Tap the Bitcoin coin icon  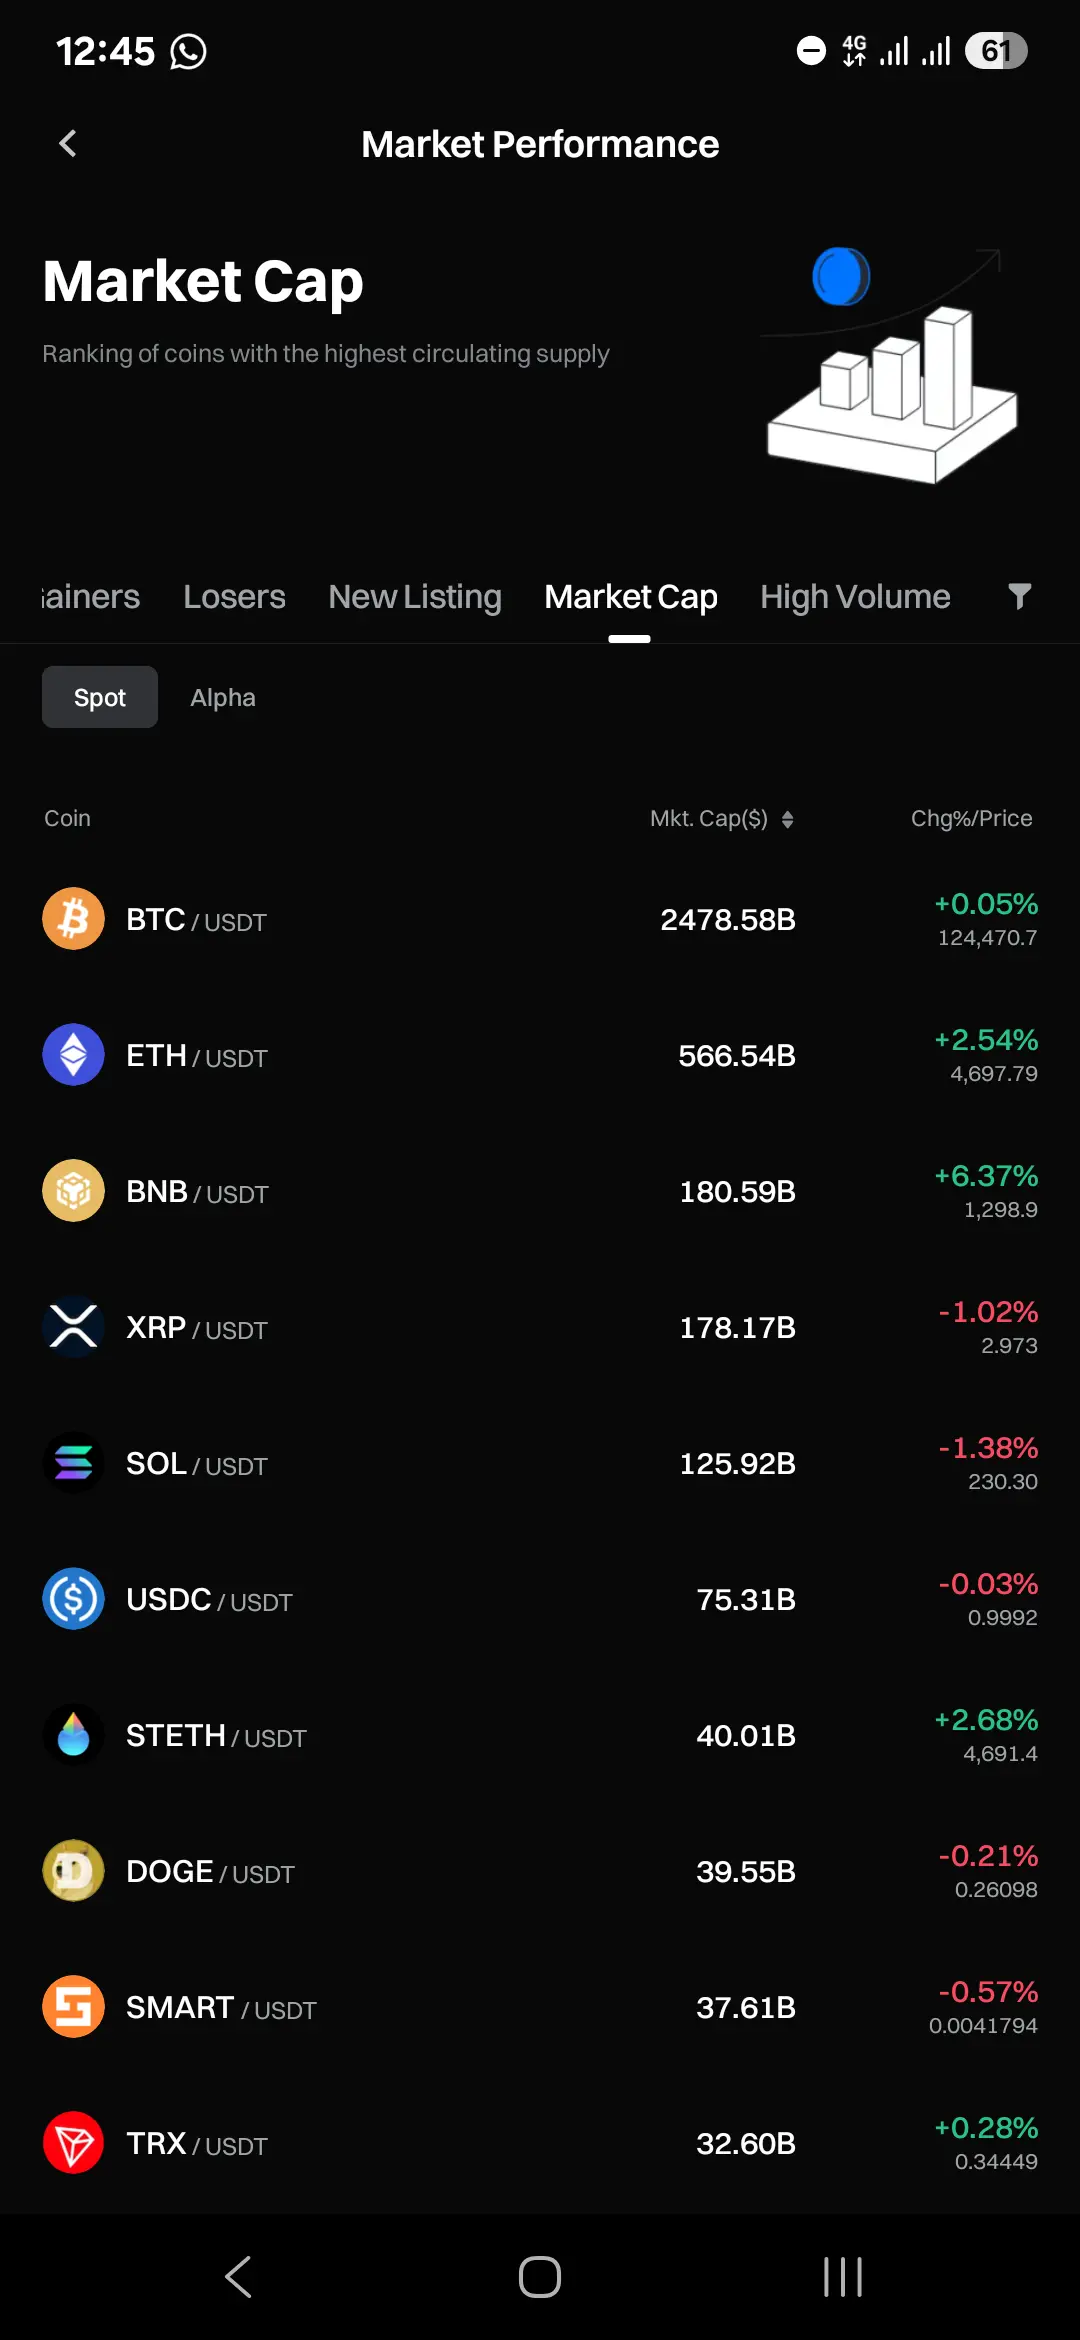[73, 919]
